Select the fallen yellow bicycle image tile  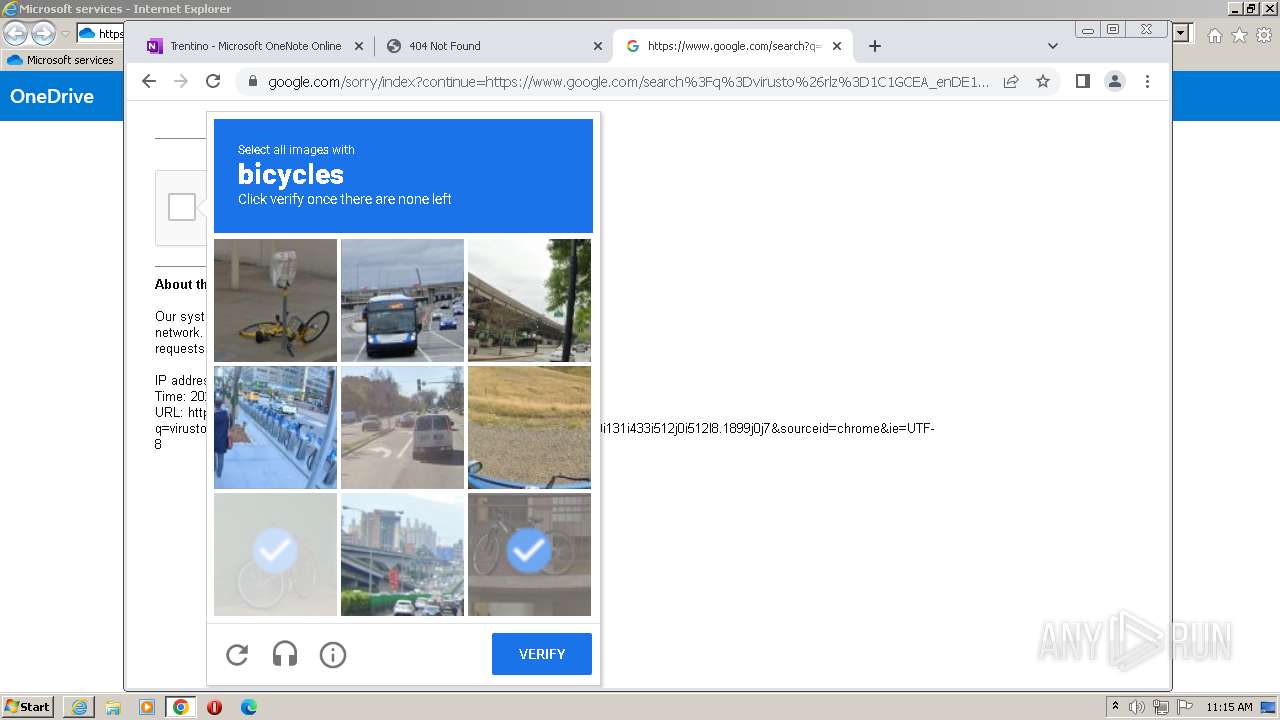pos(275,300)
